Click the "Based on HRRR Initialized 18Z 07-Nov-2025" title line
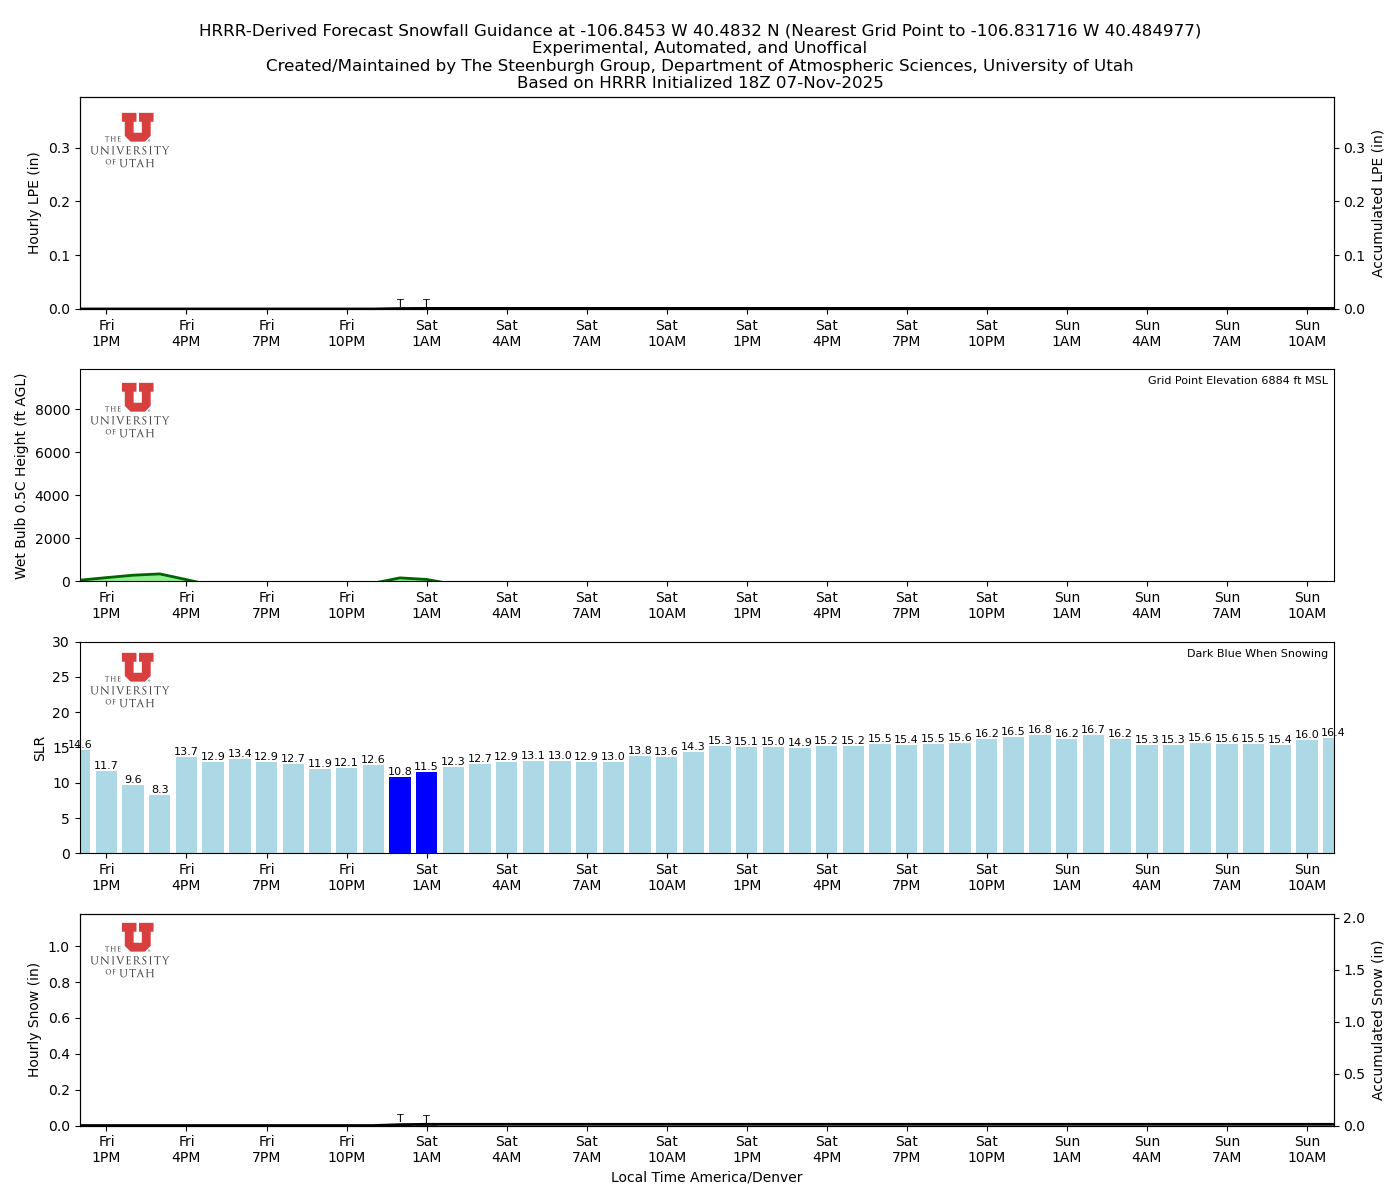The height and width of the screenshot is (1200, 1400). point(700,83)
